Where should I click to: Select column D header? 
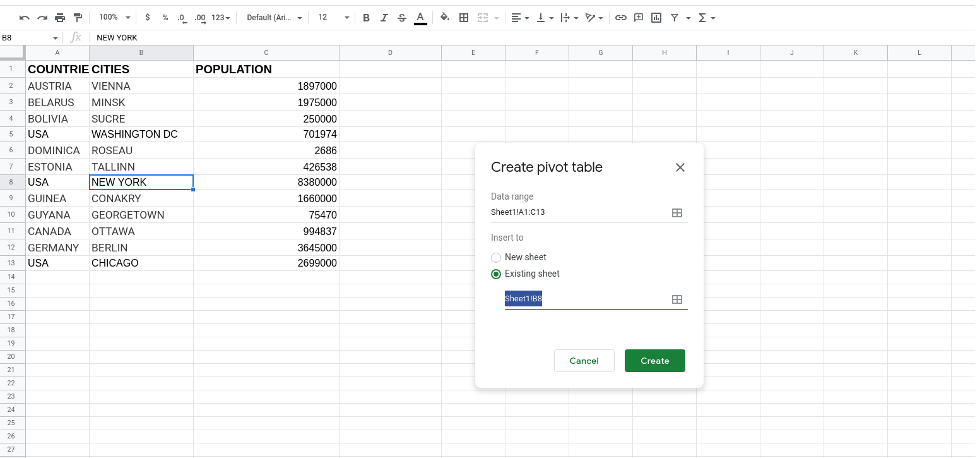391,53
